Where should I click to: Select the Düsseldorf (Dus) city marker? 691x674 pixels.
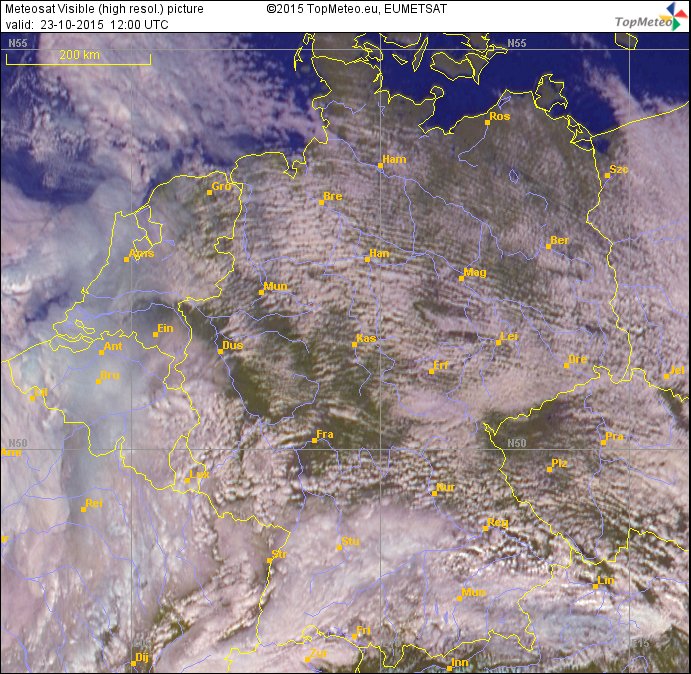(220, 351)
